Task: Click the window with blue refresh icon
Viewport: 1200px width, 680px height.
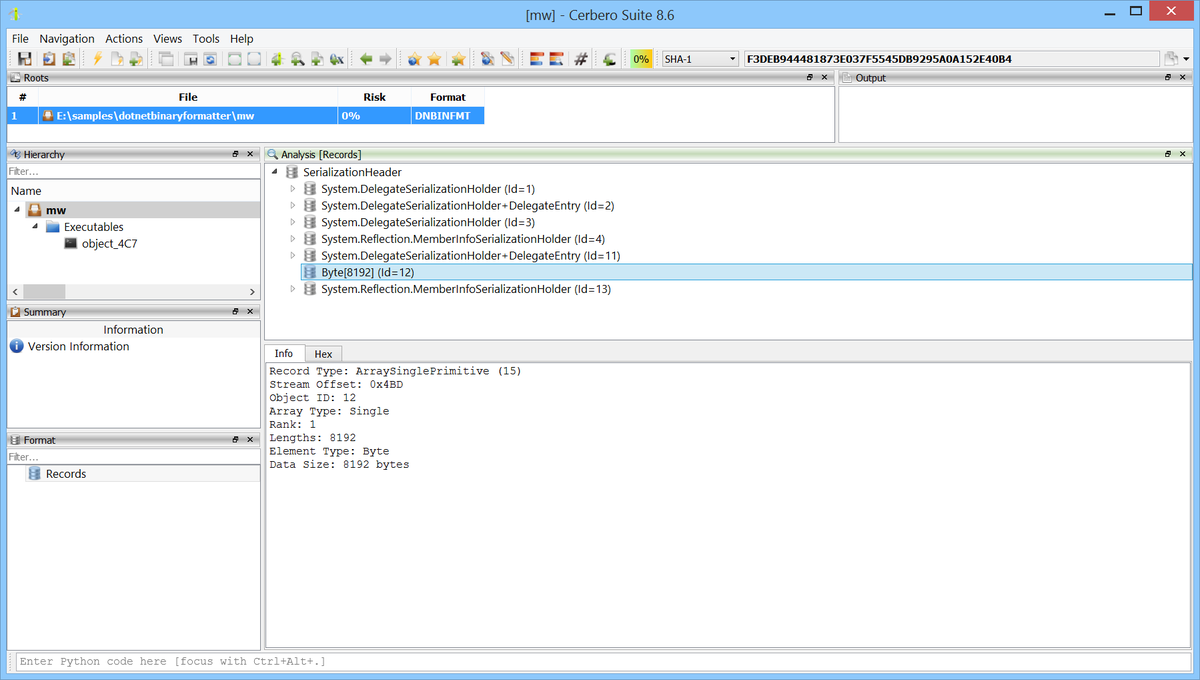Action: coord(210,59)
